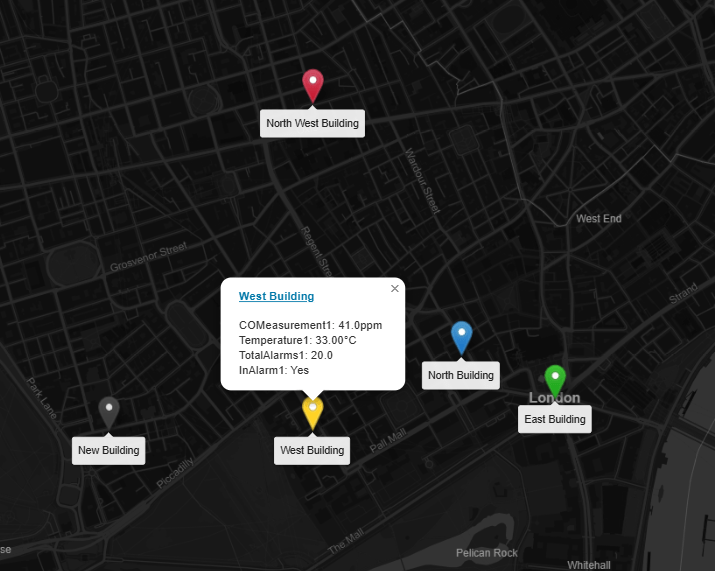The image size is (715, 571).
Task: Click the Whitehall map label
Action: pos(588,564)
